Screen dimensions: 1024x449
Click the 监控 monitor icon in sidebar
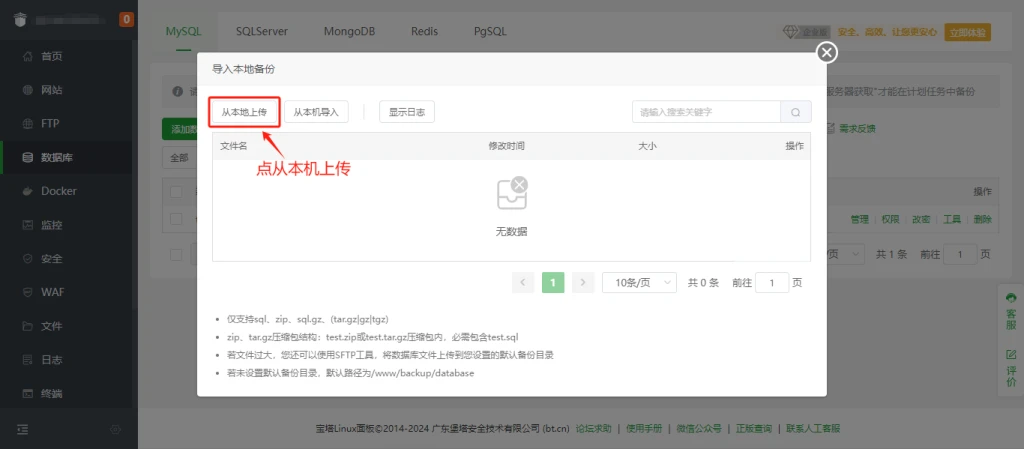coord(27,225)
